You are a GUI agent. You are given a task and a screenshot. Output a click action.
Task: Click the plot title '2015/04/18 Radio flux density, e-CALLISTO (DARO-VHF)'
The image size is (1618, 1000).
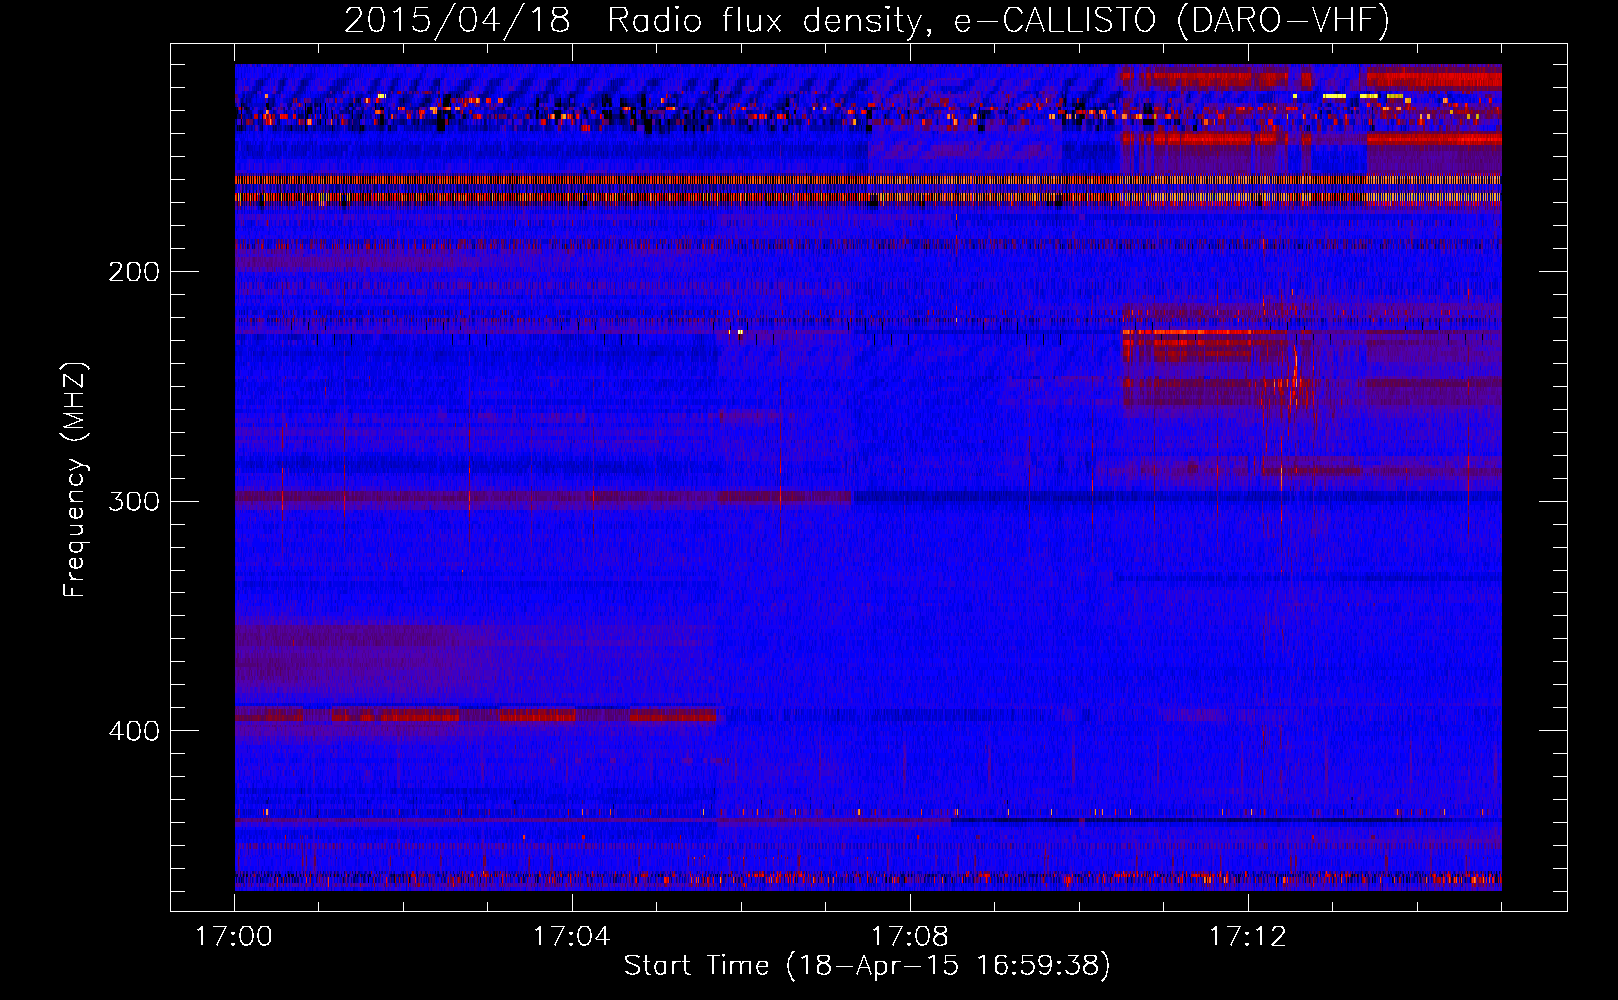point(867,20)
